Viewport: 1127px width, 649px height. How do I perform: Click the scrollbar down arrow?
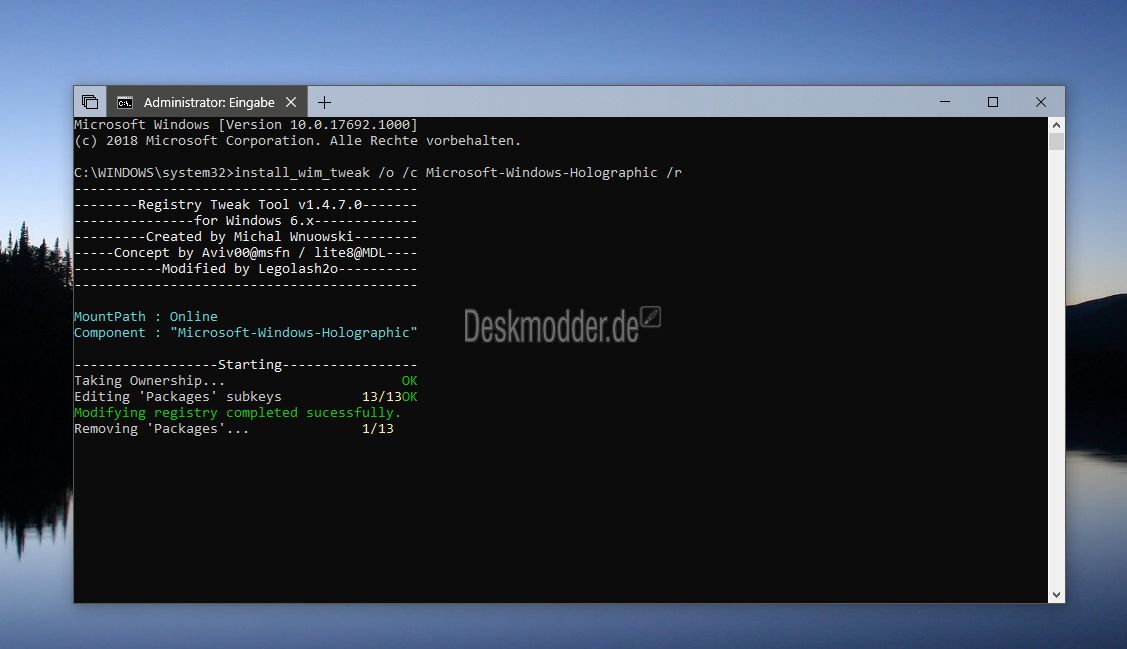pos(1056,594)
